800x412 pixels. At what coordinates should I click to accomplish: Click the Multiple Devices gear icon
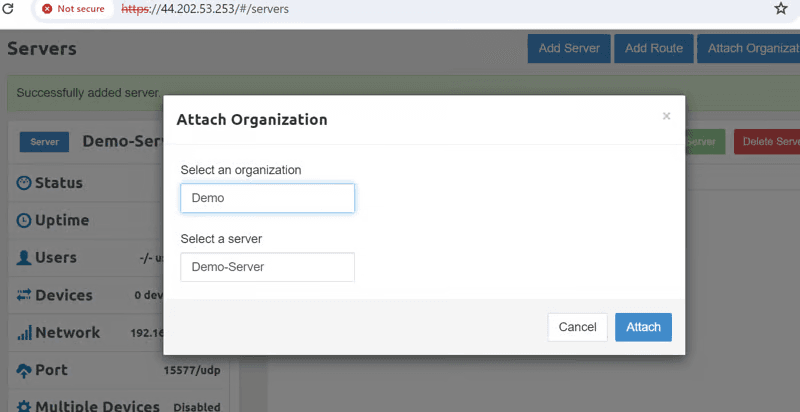coord(24,406)
